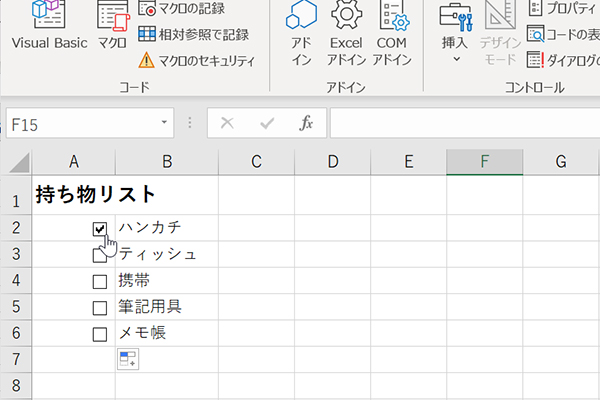Screen dimensions: 600x400
Task: Select column D header
Action: (332, 162)
